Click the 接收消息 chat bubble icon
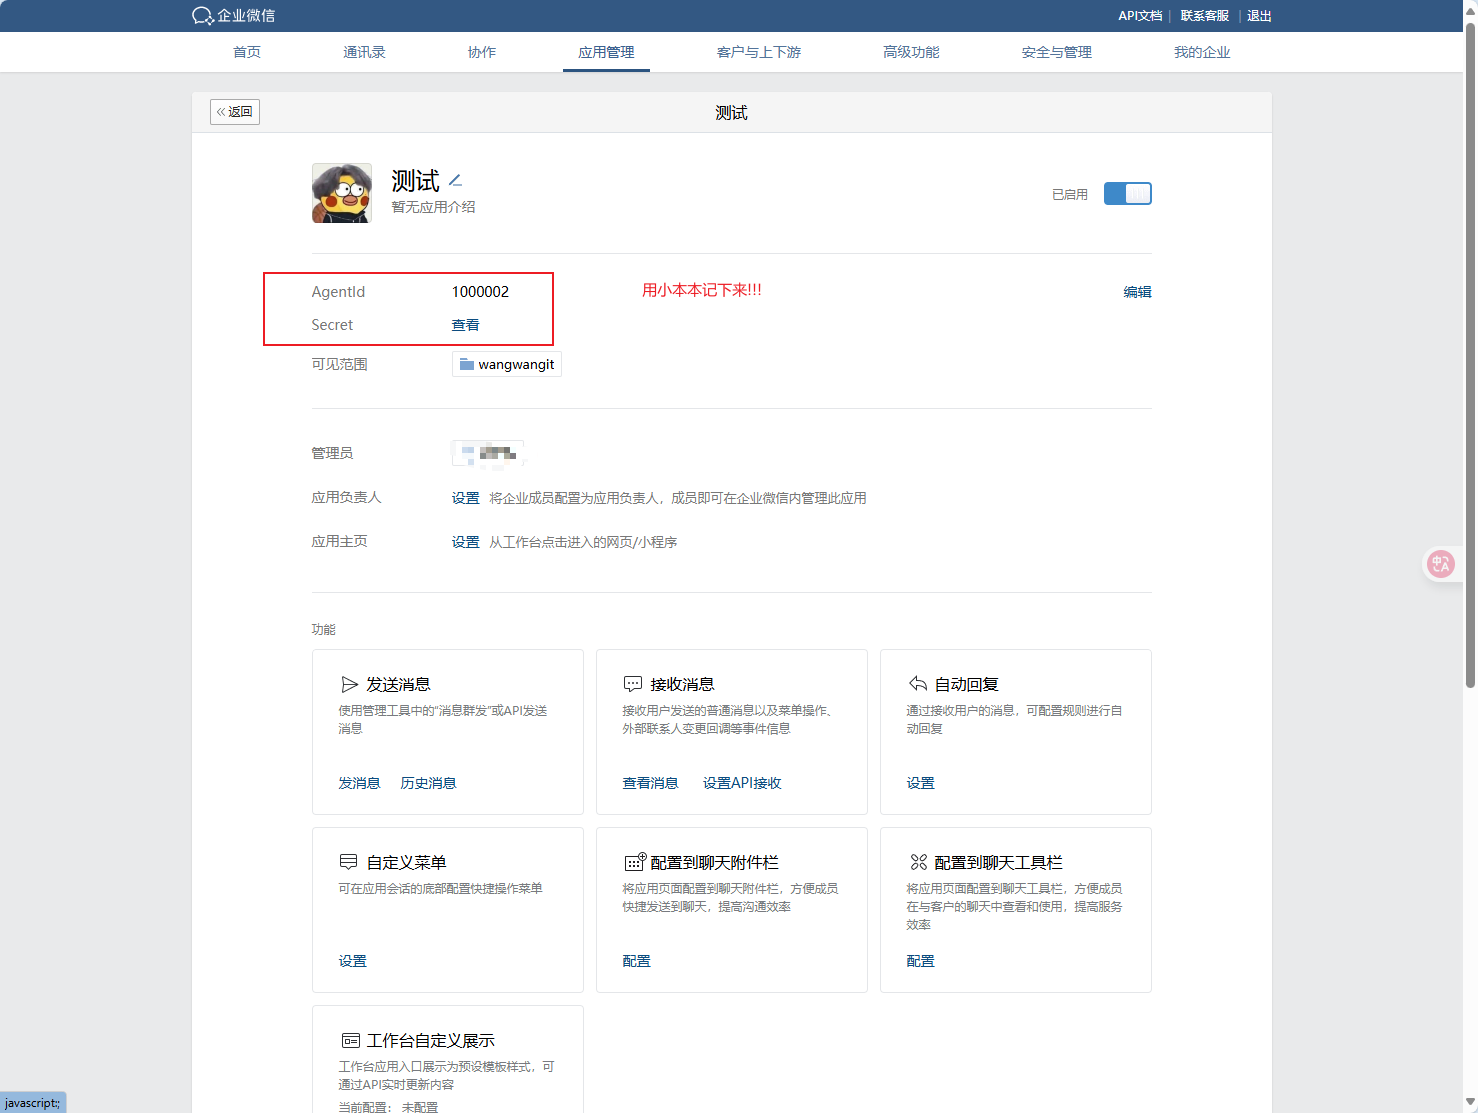 (633, 685)
